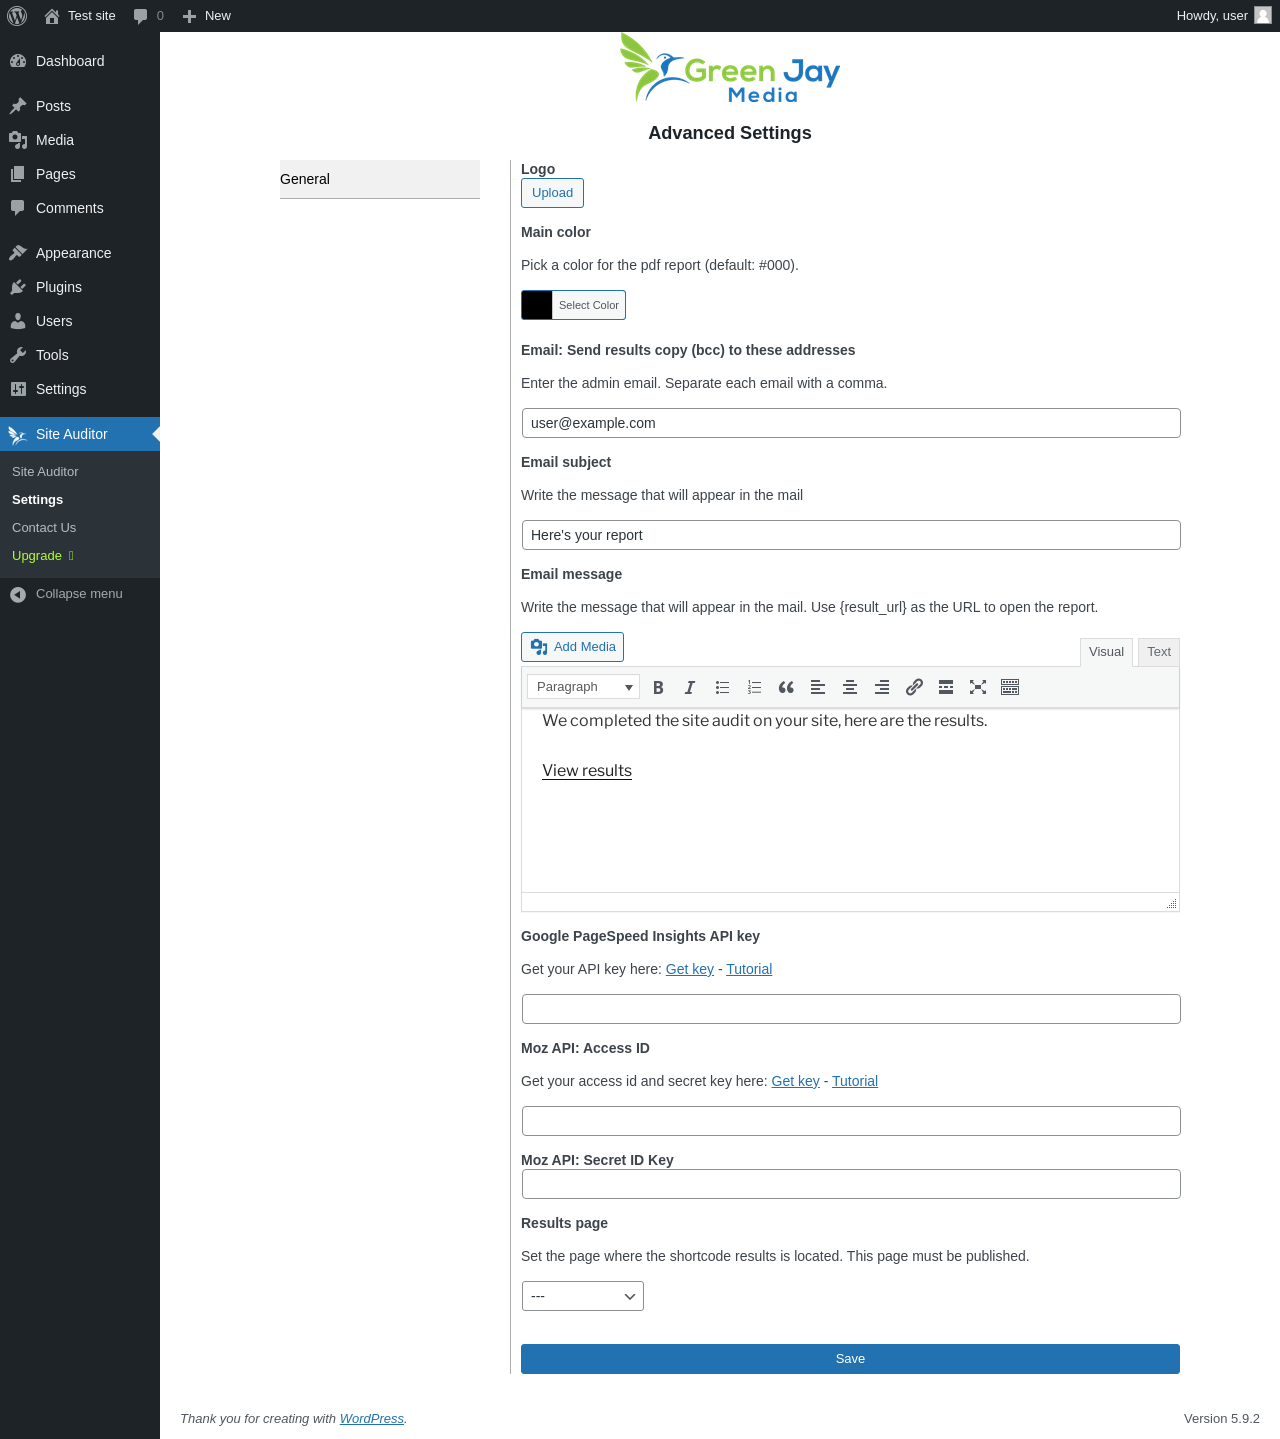Switch editor to the Text tab
The image size is (1280, 1439).
coord(1159,652)
